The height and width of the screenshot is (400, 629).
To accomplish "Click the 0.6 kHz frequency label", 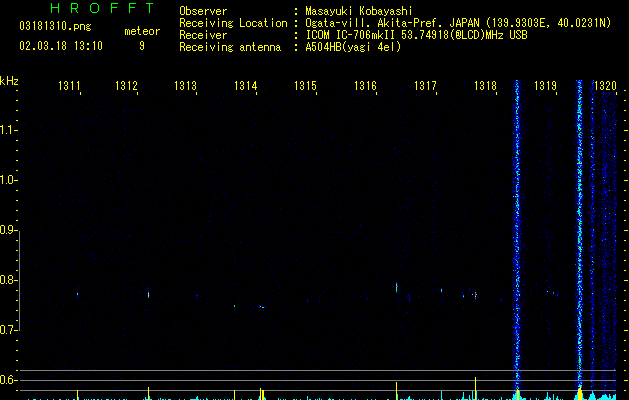I will (8, 380).
